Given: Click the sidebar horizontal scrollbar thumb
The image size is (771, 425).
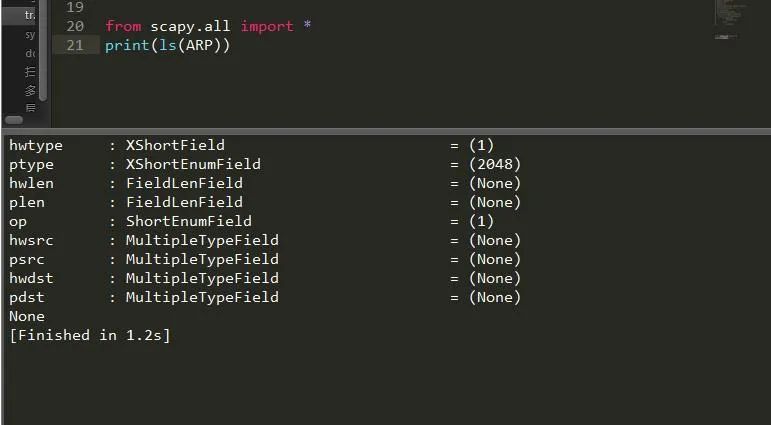Looking at the screenshot, I should coord(14,120).
